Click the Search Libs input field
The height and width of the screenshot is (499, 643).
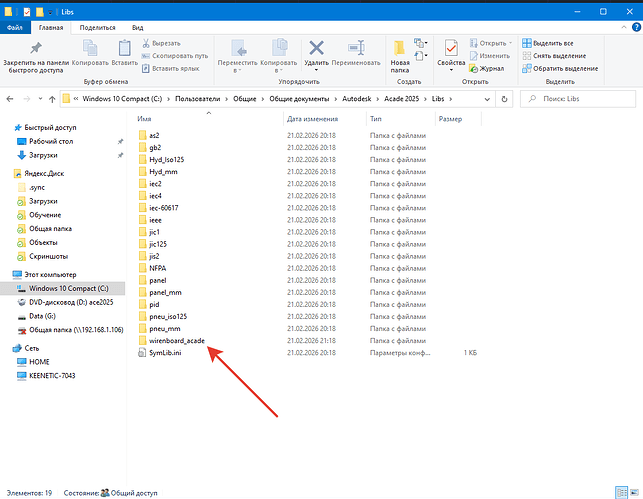tap(580, 100)
